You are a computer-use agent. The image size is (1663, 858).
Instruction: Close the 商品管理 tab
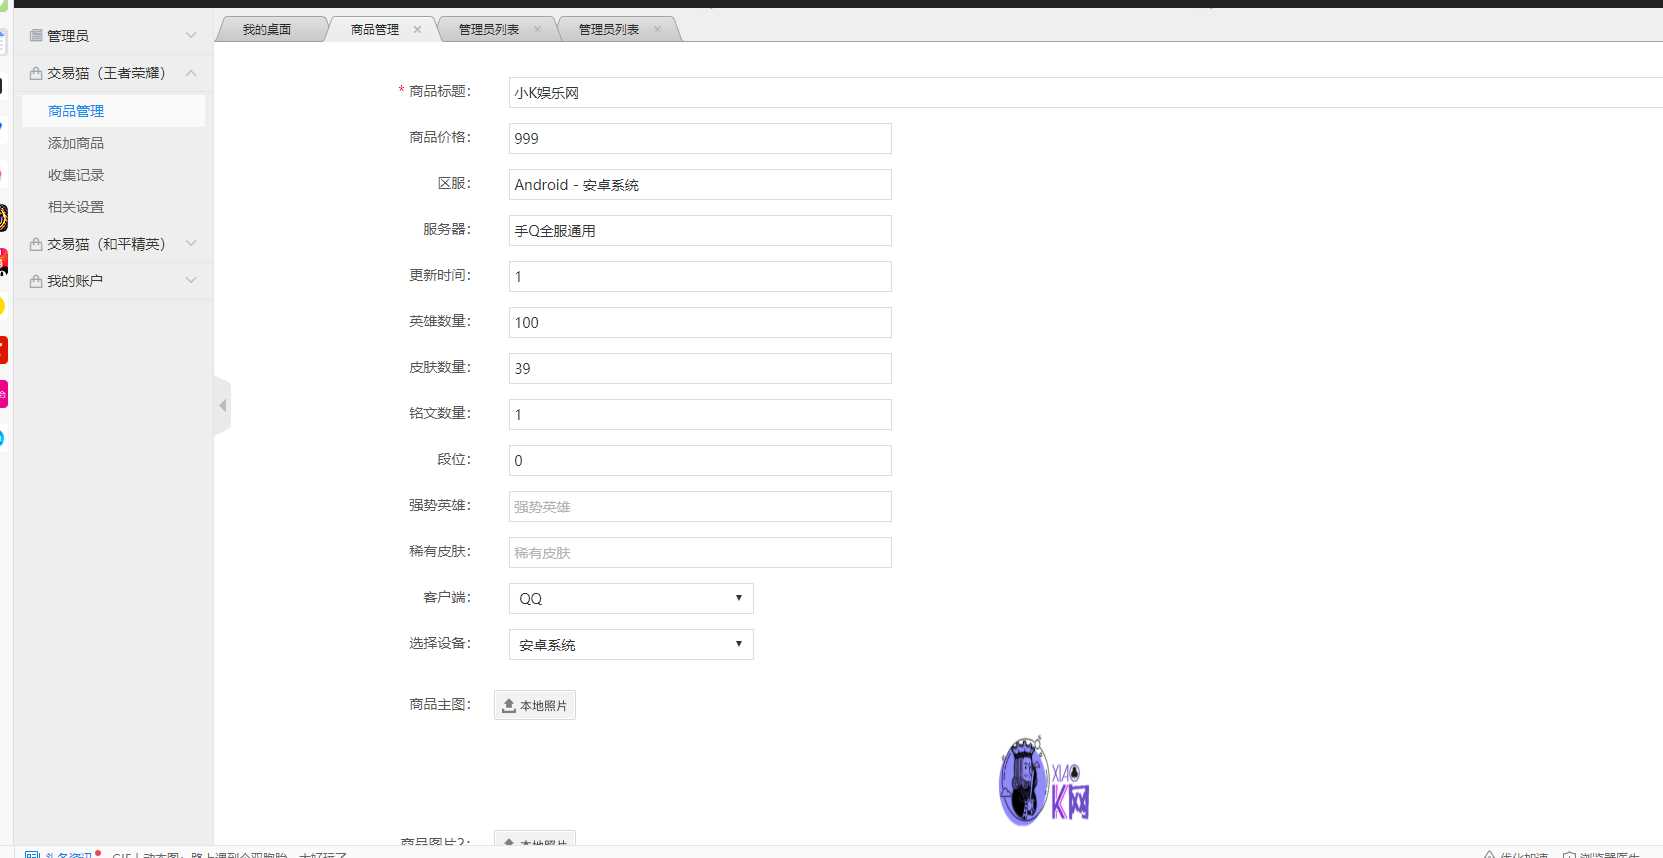[417, 30]
